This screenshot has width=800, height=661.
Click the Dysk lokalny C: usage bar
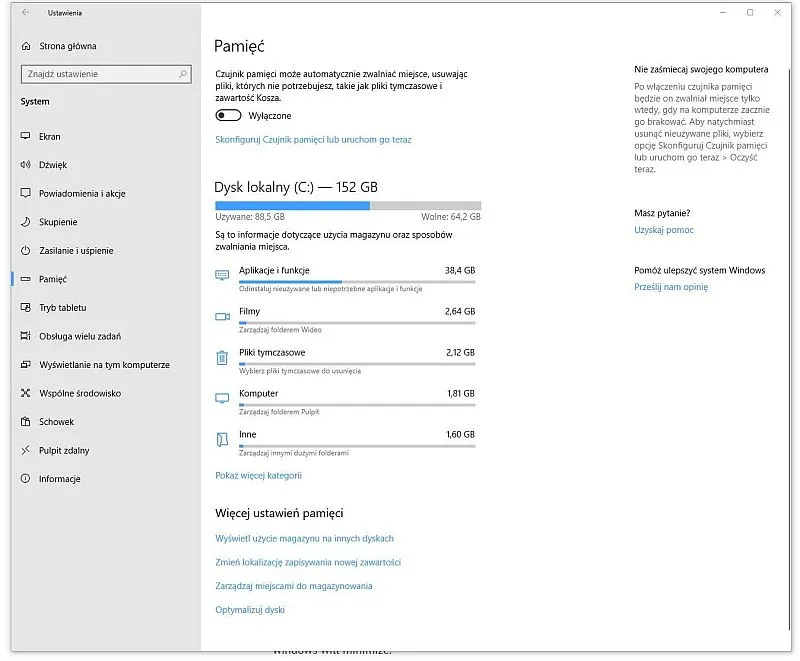pos(347,205)
